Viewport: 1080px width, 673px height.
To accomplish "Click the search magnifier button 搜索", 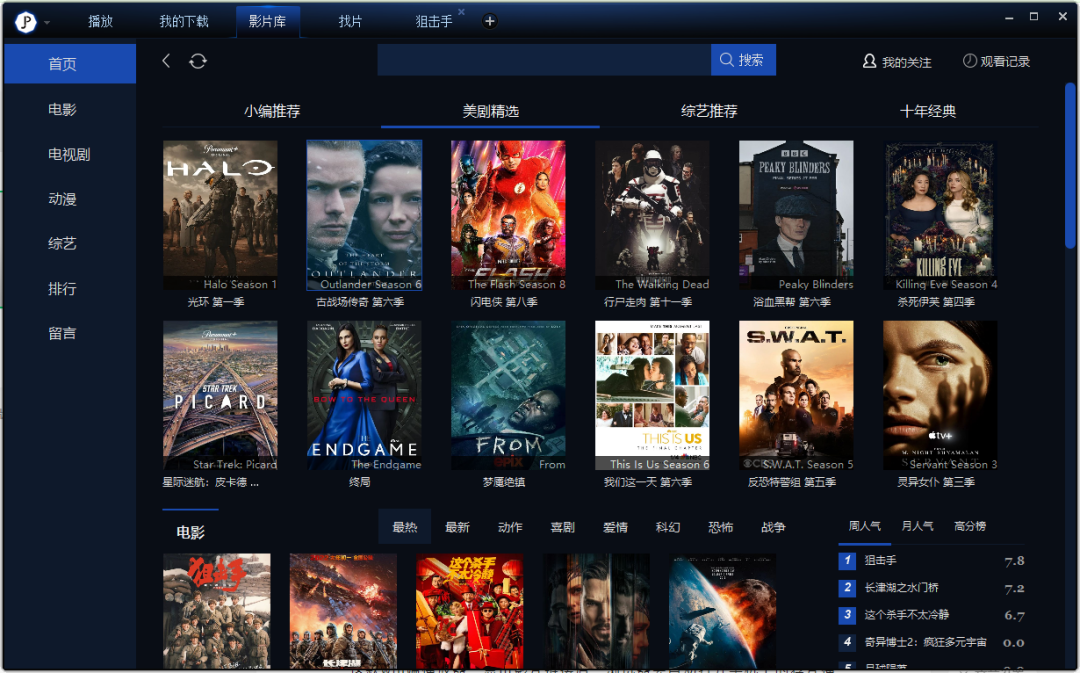I will pyautogui.click(x=743, y=60).
